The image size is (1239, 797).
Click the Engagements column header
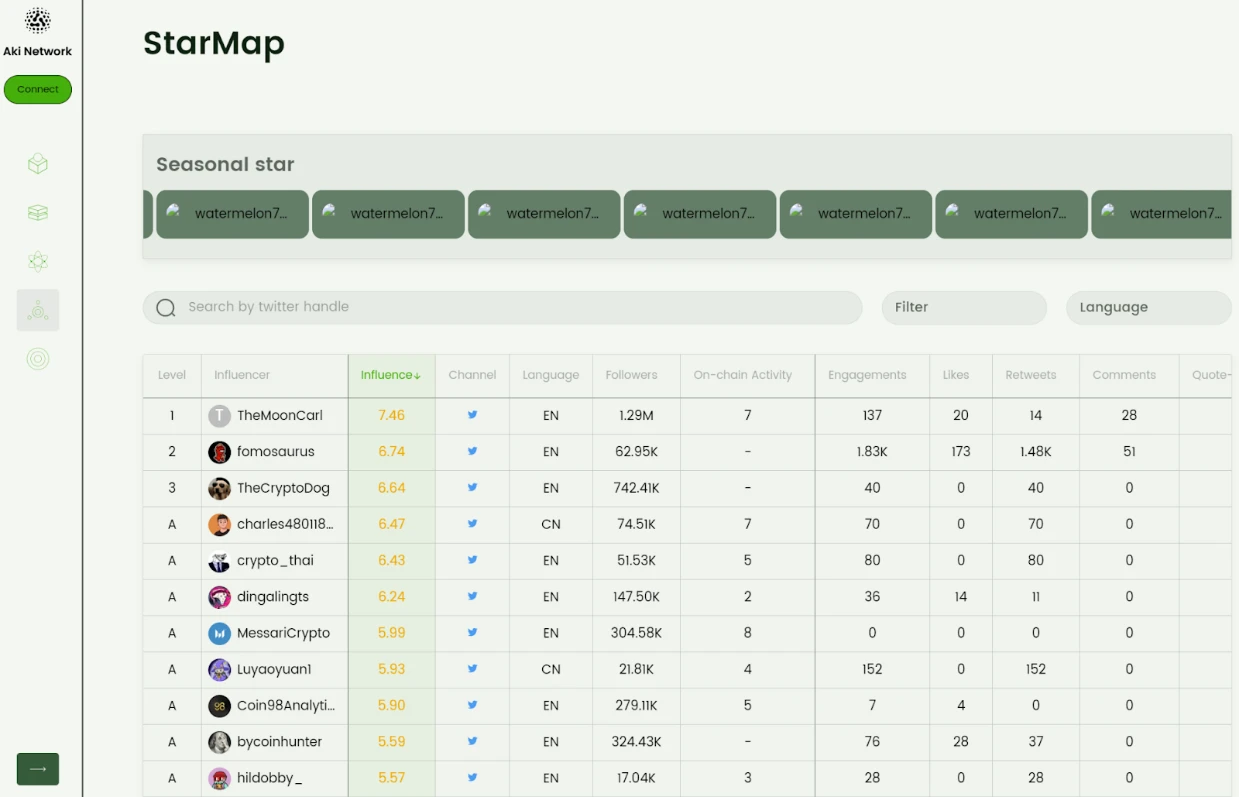pyautogui.click(x=867, y=375)
